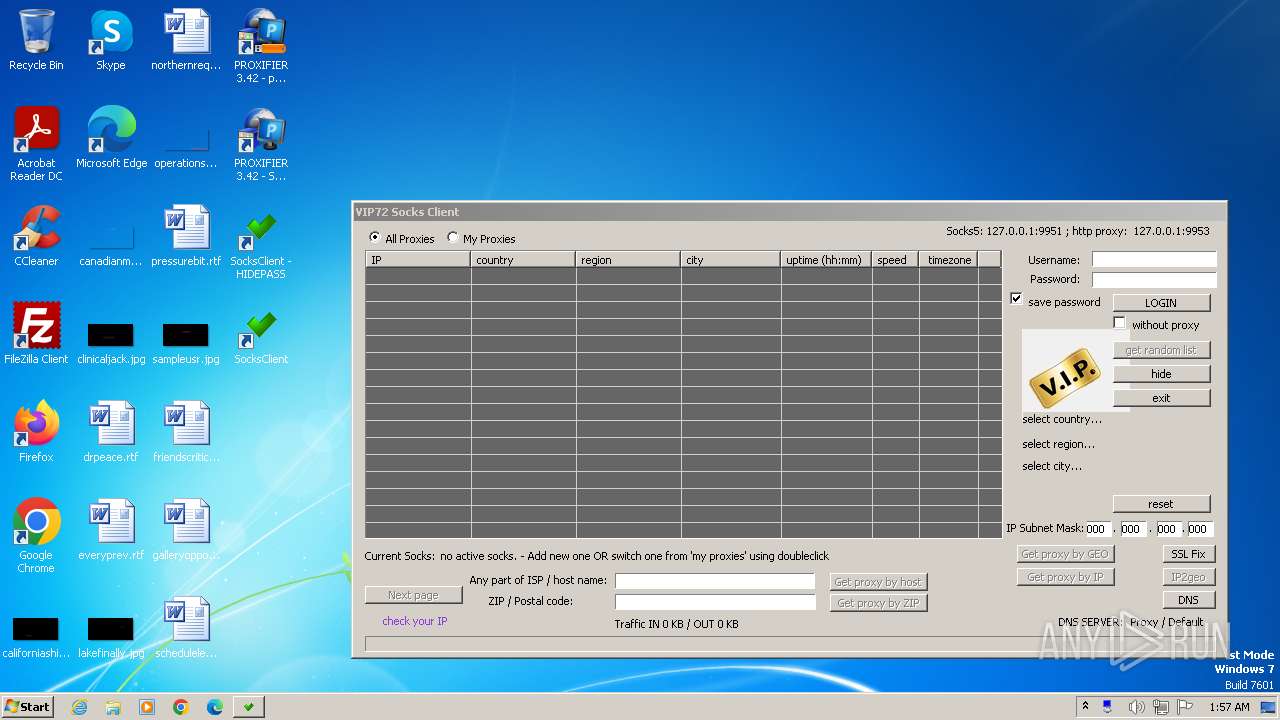Open File Explorer from the taskbar
This screenshot has width=1280, height=720.
113,707
